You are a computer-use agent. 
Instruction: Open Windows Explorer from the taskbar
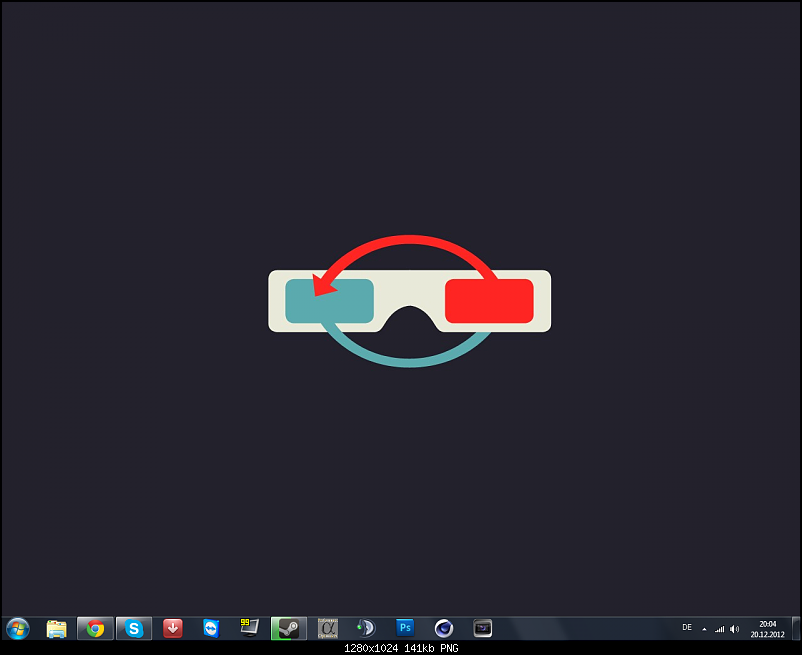point(56,628)
